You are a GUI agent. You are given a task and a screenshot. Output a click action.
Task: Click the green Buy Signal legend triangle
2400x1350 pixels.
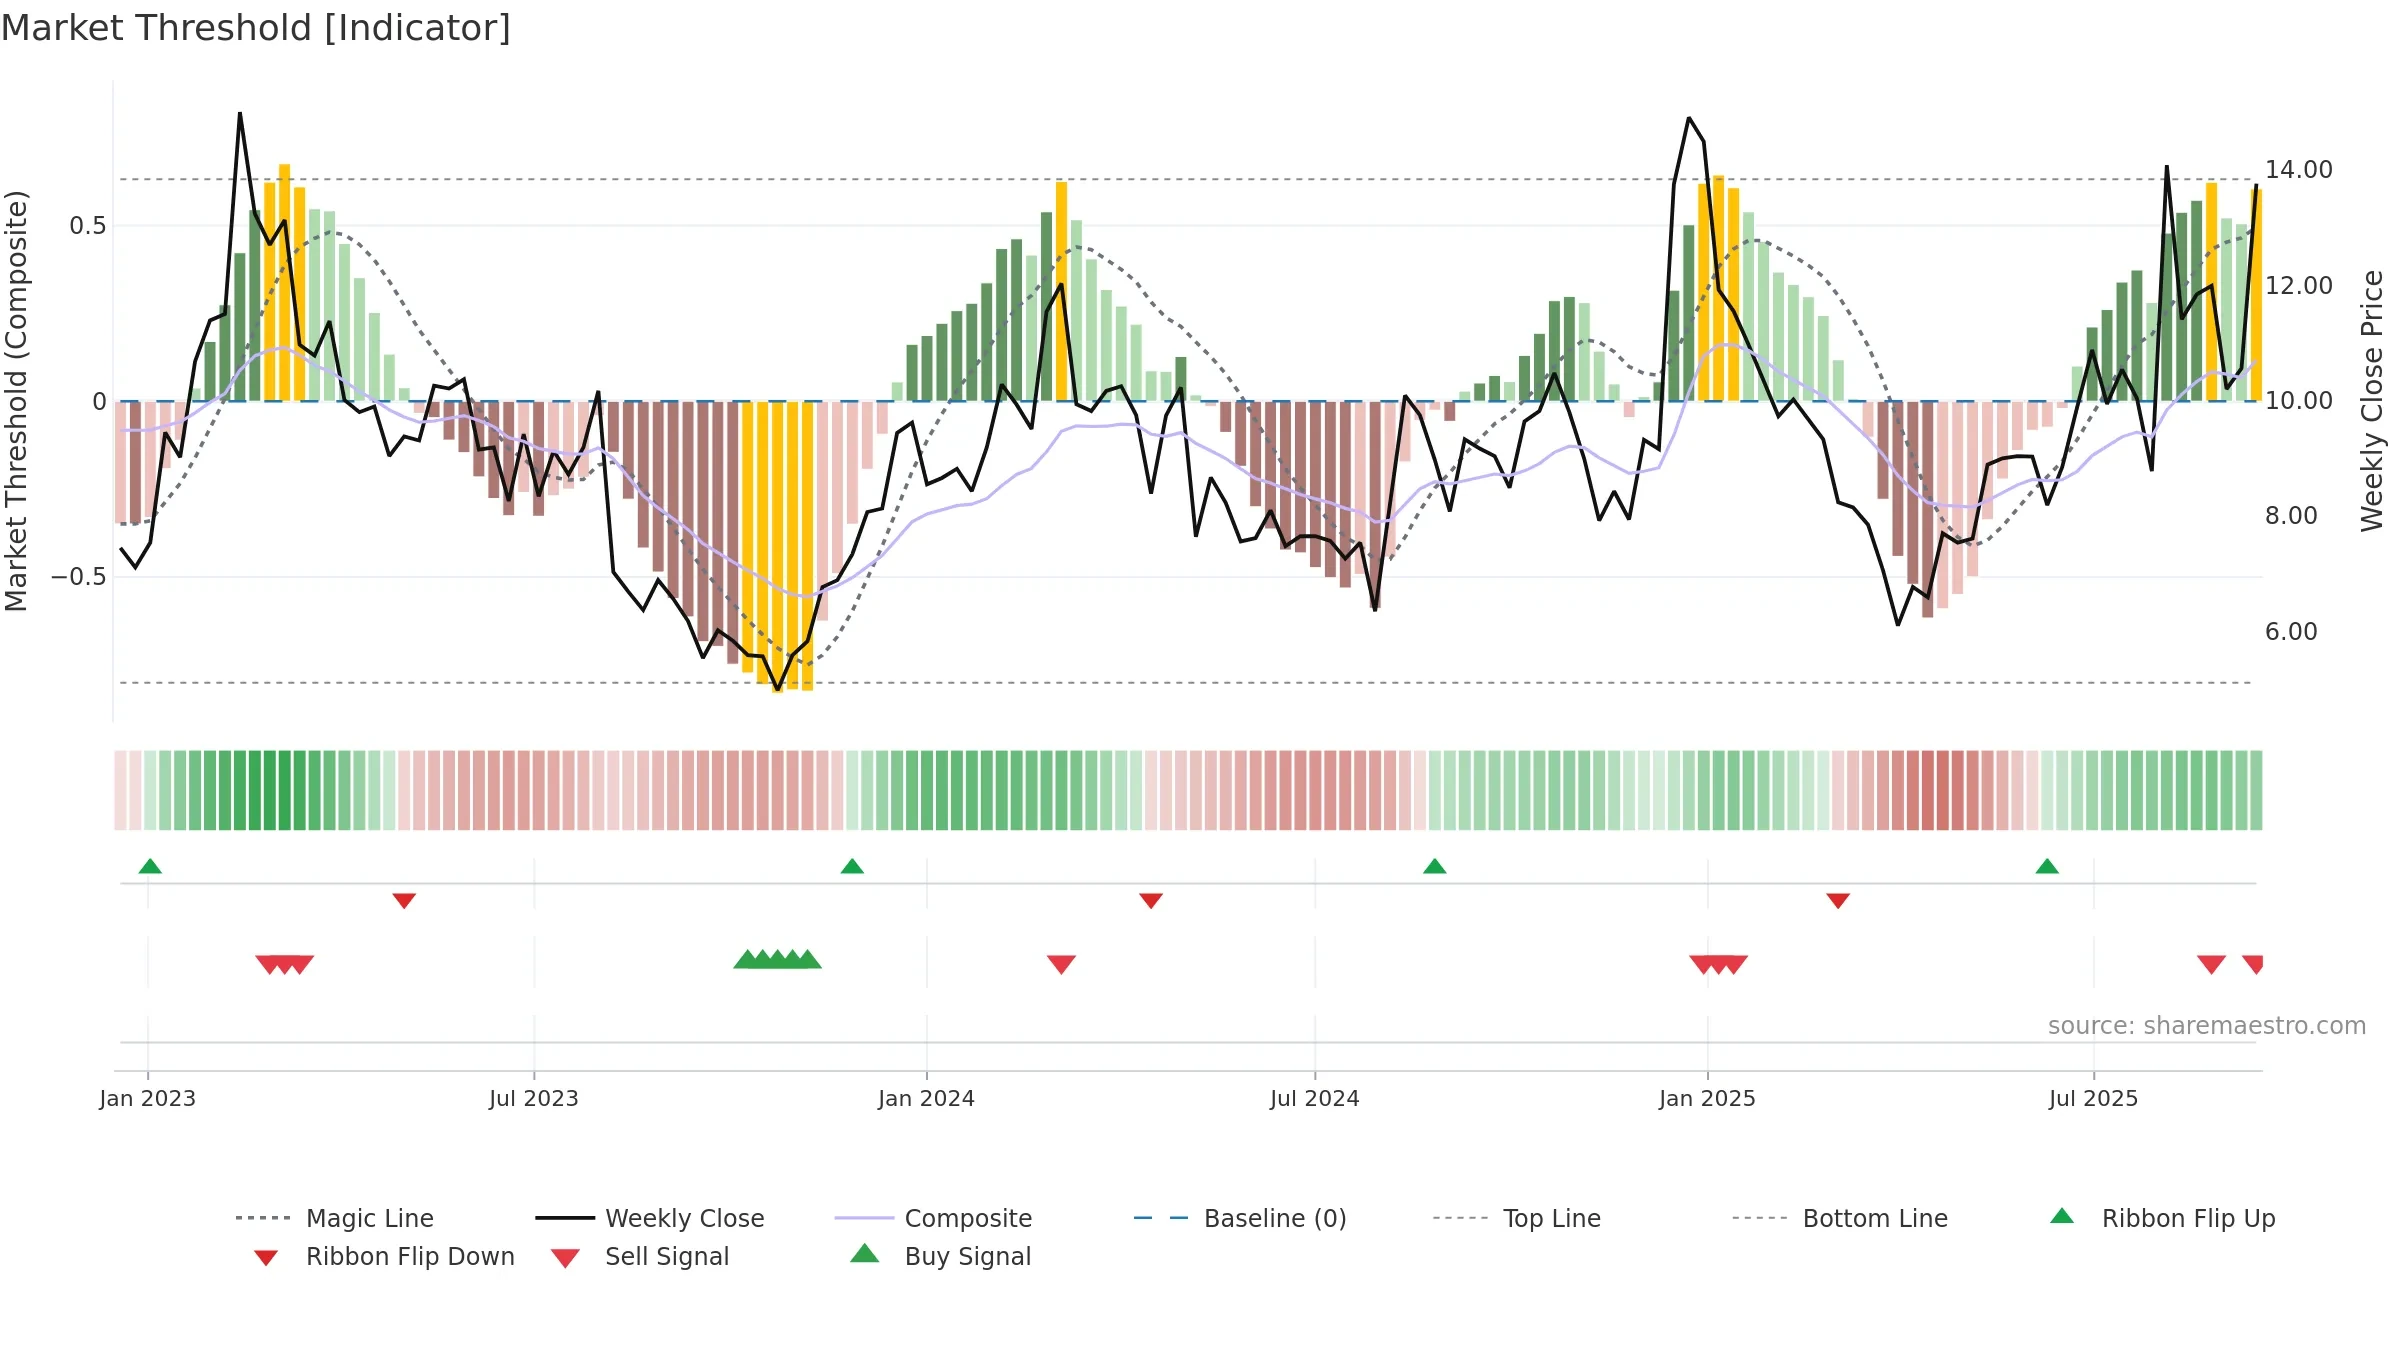pos(865,1253)
